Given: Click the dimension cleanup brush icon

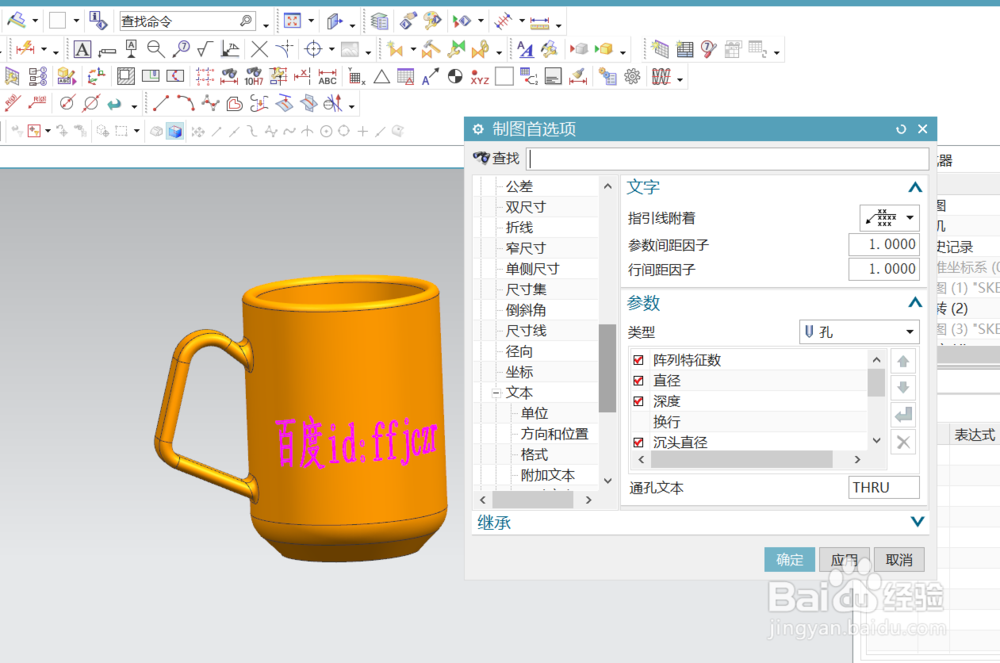Looking at the screenshot, I should (x=578, y=77).
